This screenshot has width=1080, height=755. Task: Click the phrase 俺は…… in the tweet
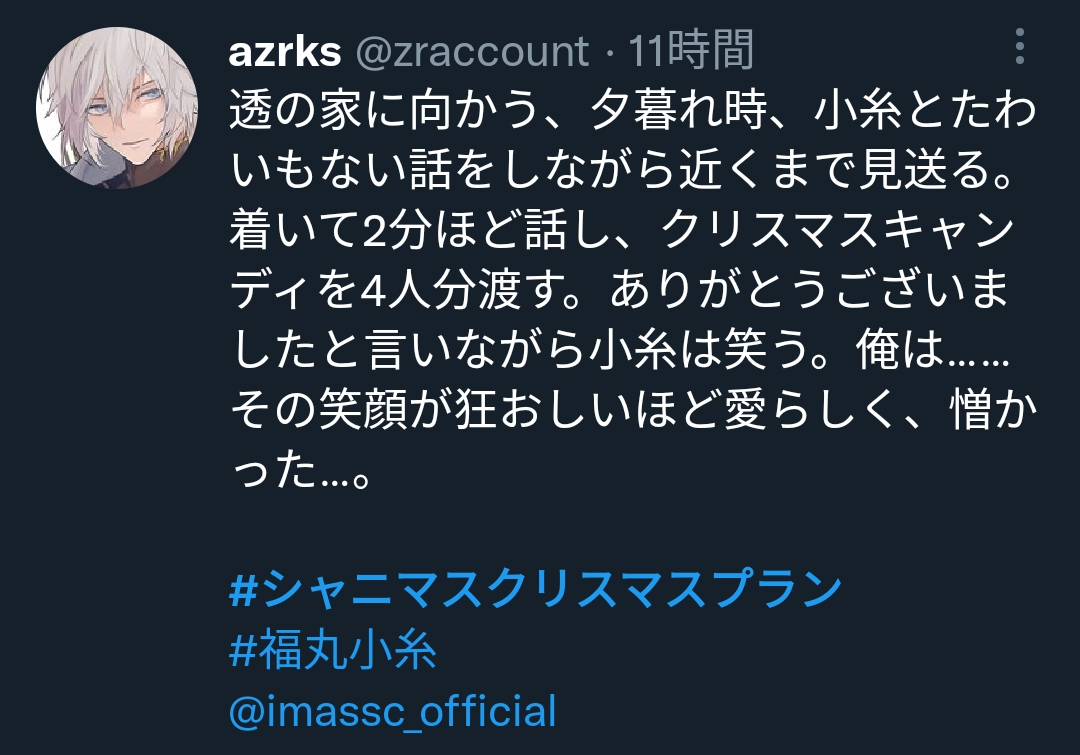tap(933, 350)
